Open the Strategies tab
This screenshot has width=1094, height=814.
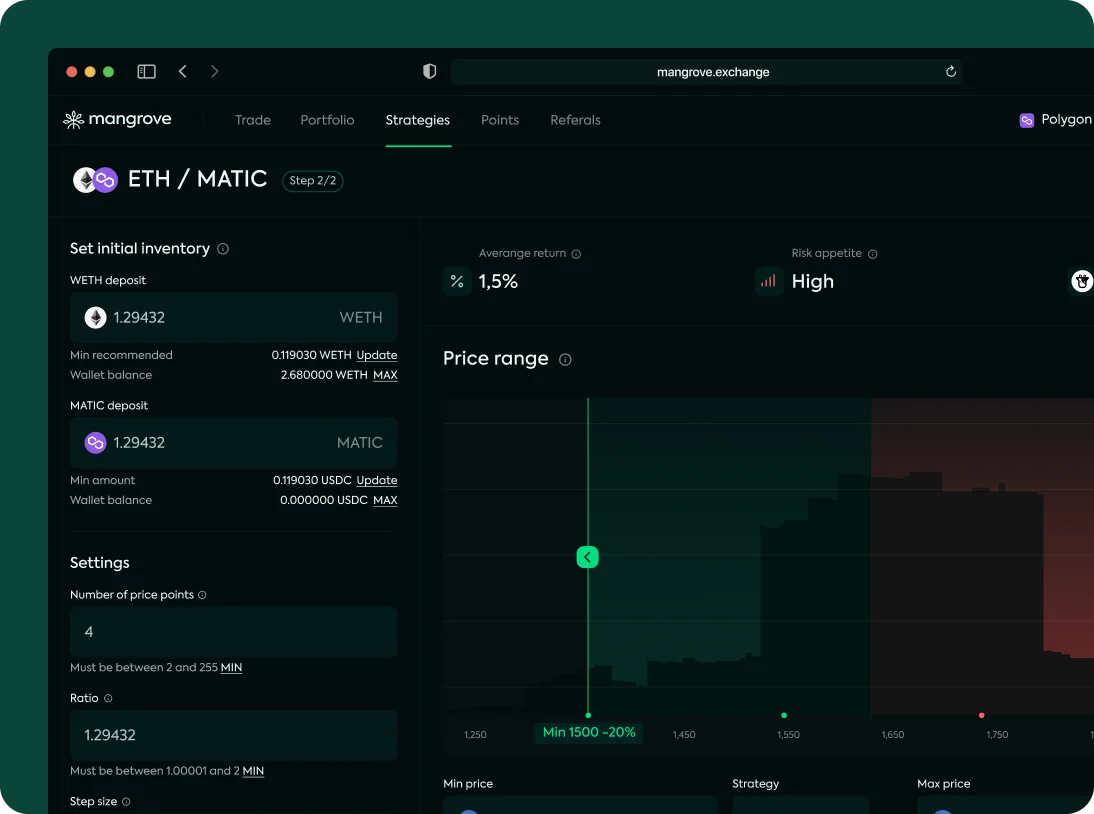tap(417, 120)
